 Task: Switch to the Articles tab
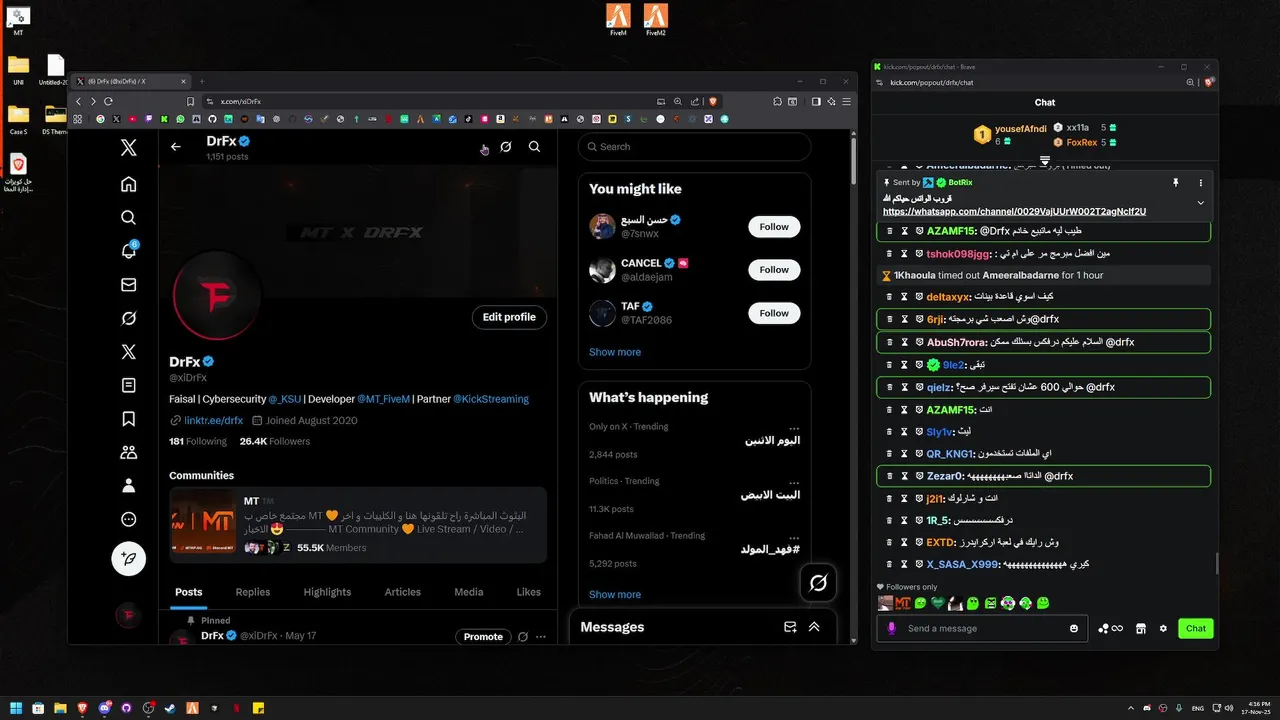(403, 592)
